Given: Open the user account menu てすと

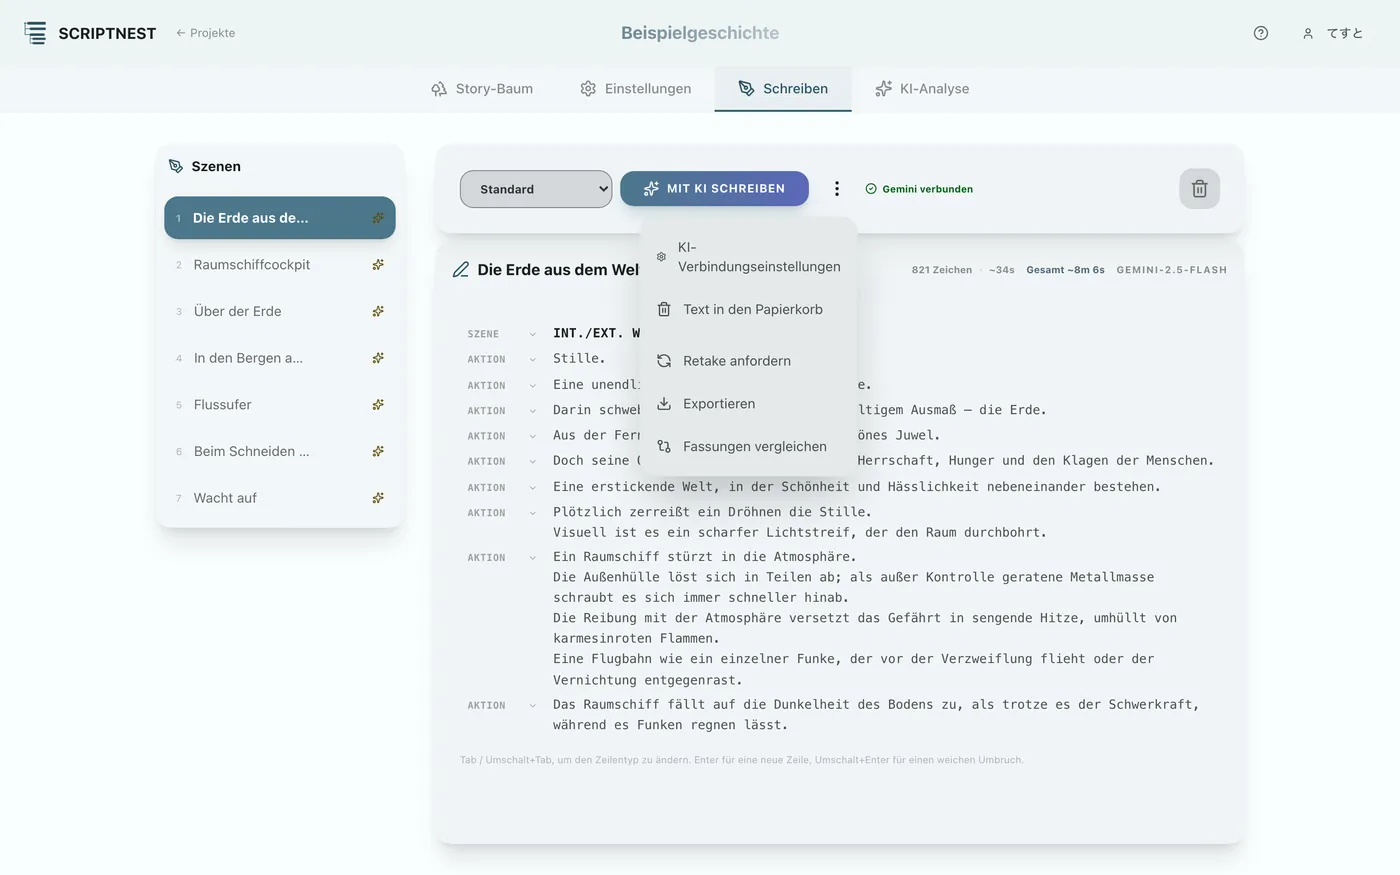Looking at the screenshot, I should 1333,33.
